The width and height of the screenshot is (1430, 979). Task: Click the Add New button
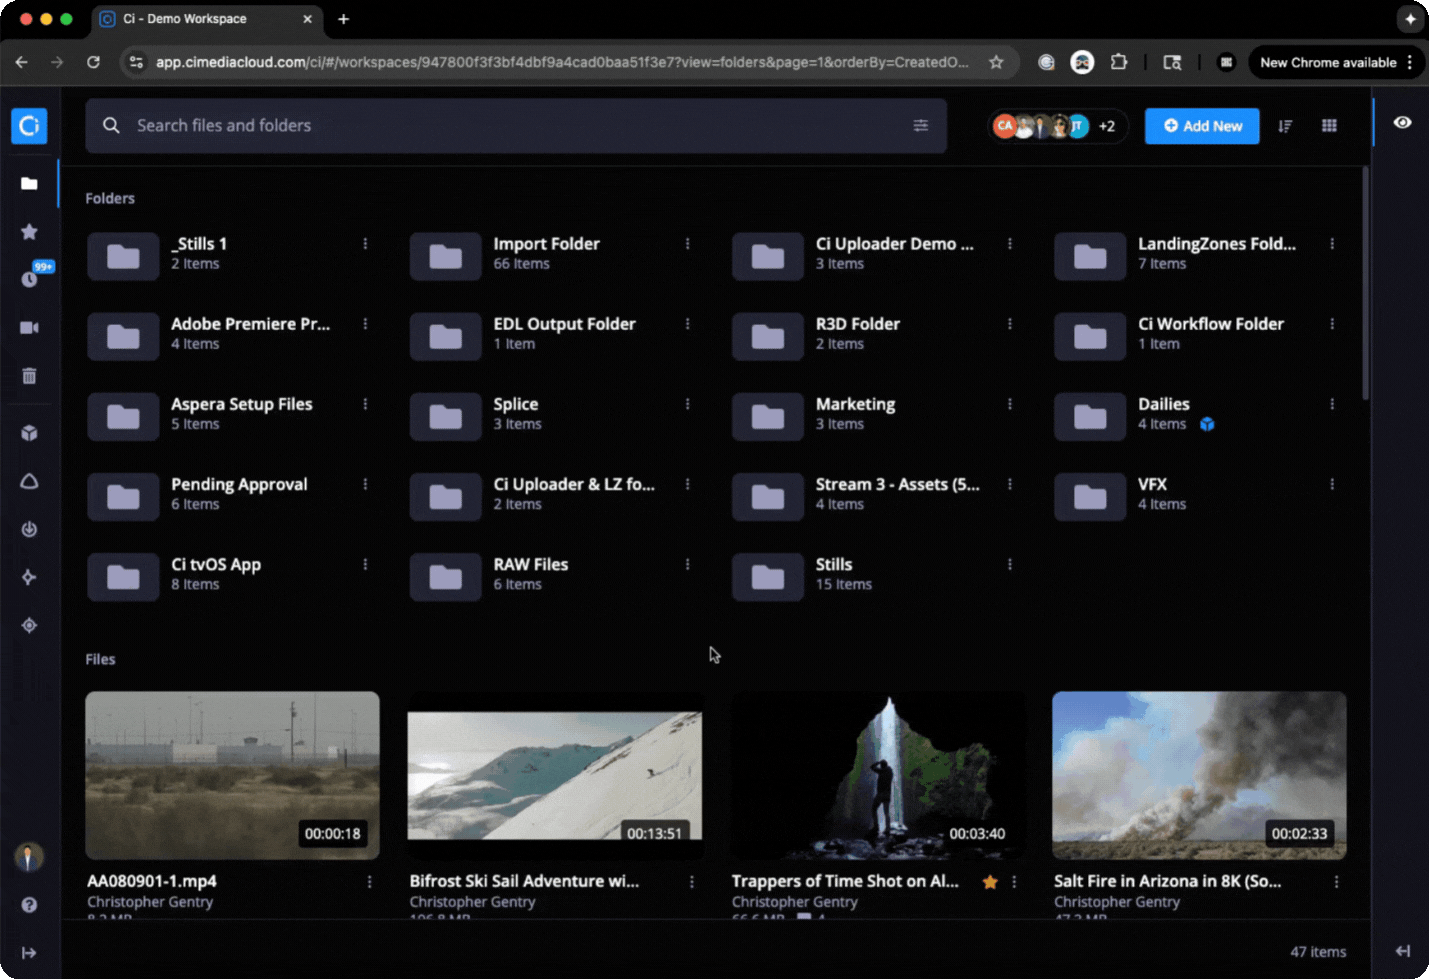click(1202, 126)
